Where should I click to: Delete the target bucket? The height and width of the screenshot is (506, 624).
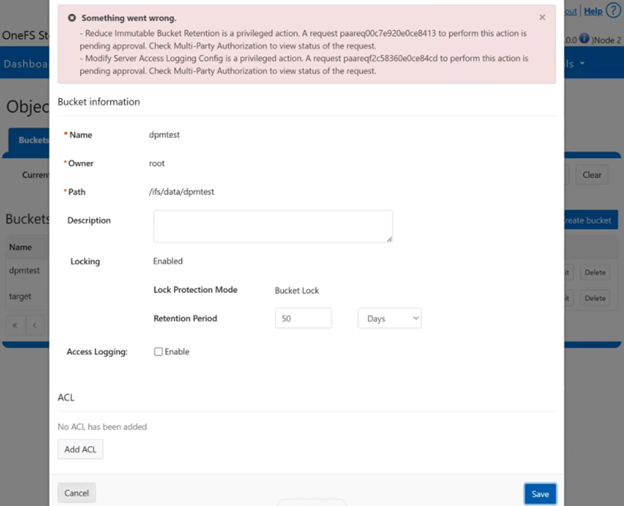coord(595,298)
